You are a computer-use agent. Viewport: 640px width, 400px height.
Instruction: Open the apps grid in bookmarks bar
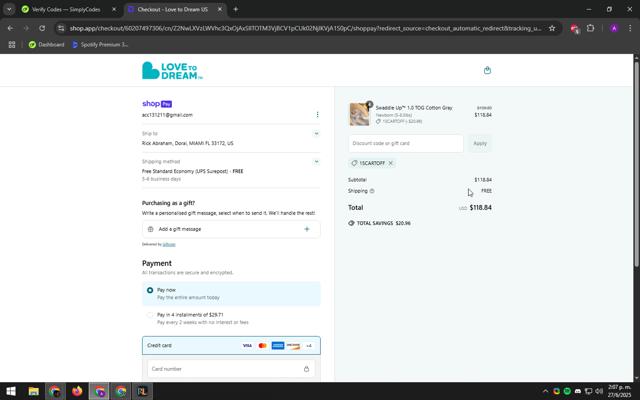coord(12,44)
